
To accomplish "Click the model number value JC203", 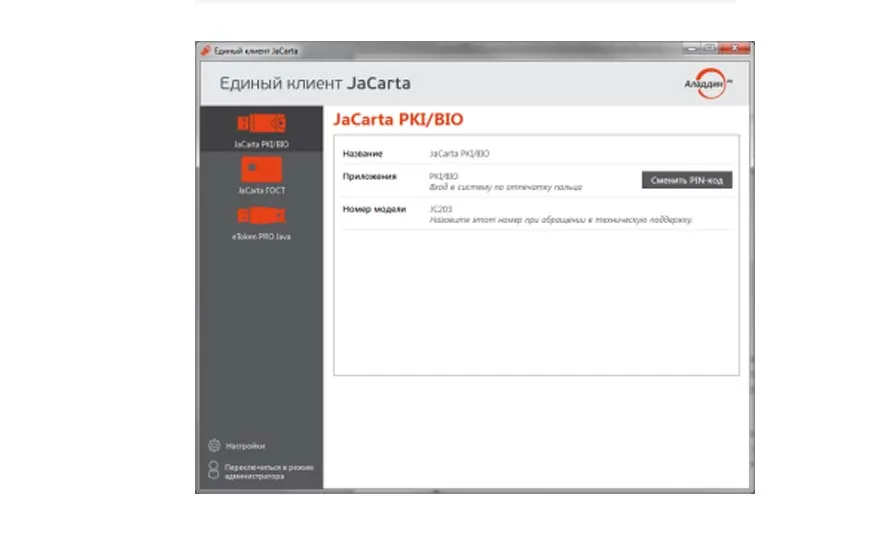I will pyautogui.click(x=441, y=209).
